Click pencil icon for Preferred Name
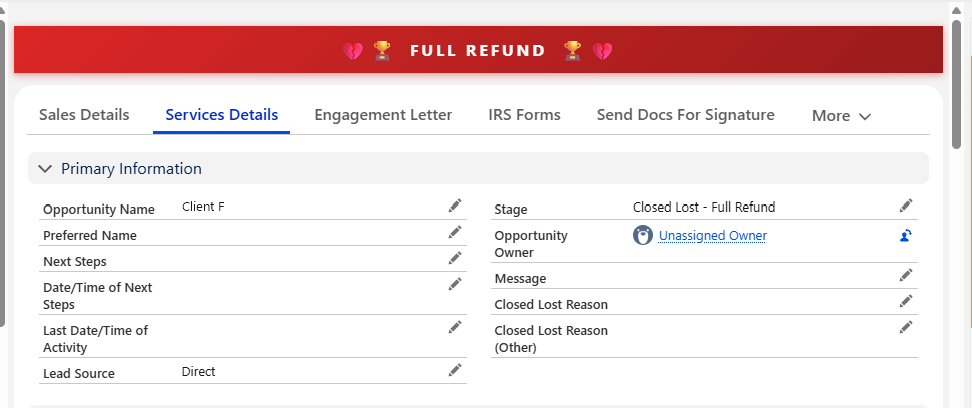Viewport: 972px width, 408px height. click(455, 232)
